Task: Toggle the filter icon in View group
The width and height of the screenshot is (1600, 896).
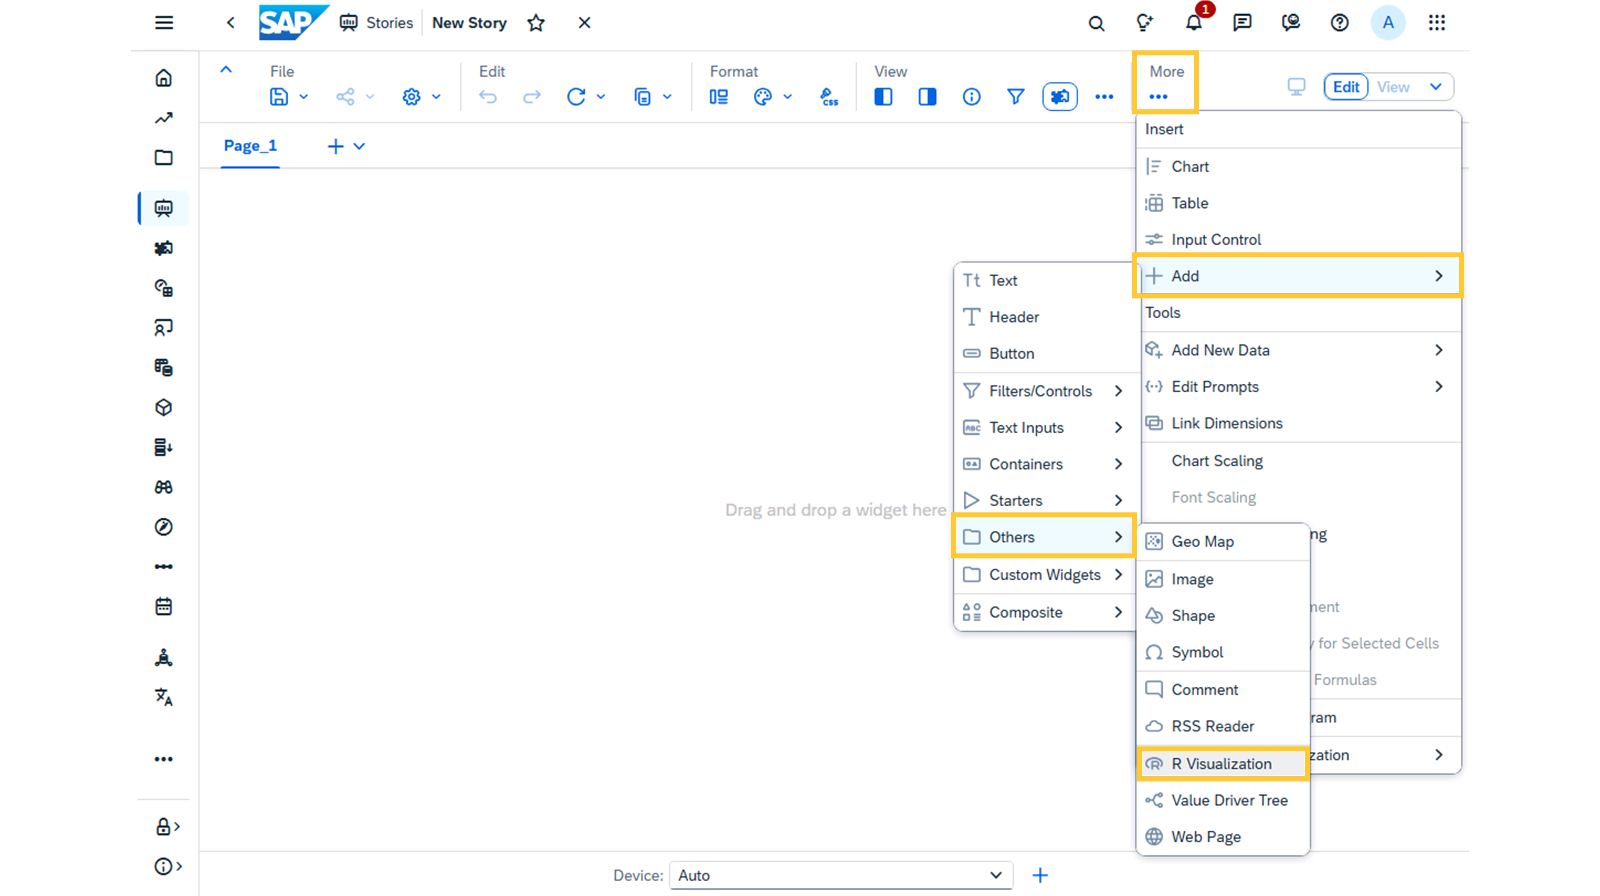Action: [1015, 97]
